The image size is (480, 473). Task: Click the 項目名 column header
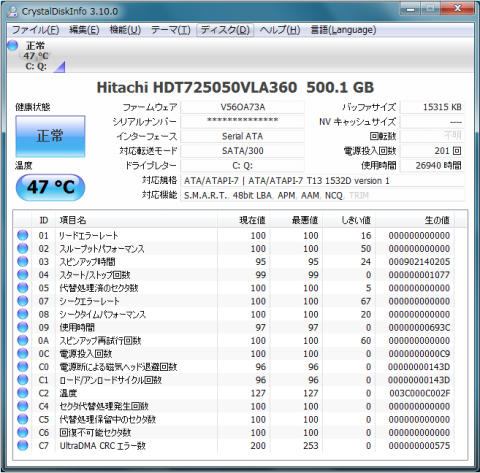click(136, 220)
